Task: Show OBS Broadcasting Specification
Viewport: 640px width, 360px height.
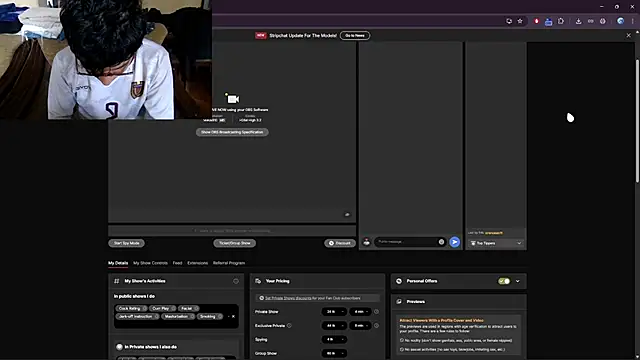Action: pos(232,132)
